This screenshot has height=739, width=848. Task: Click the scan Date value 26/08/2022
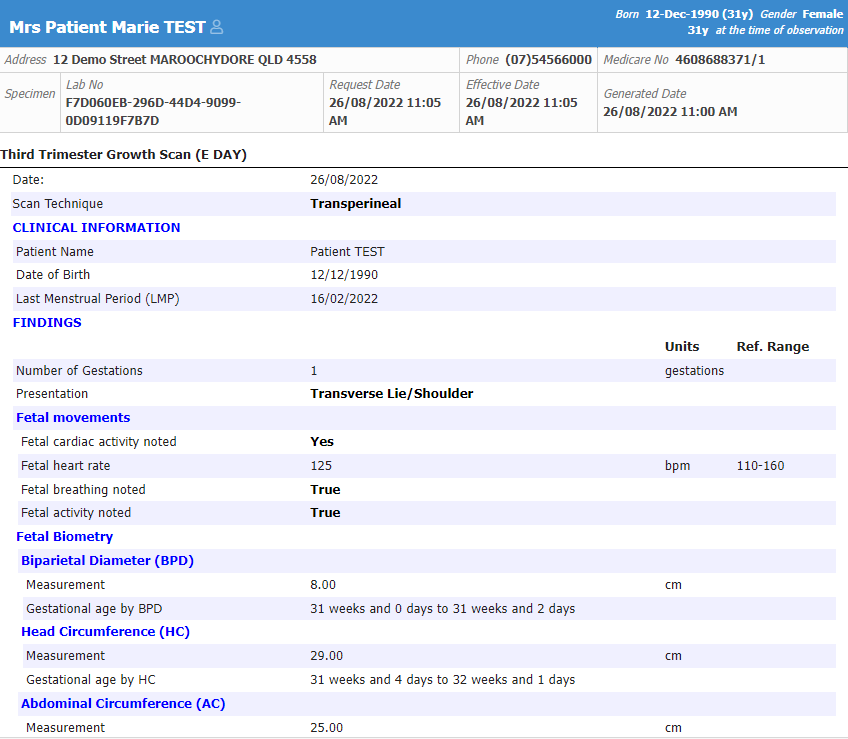[344, 180]
